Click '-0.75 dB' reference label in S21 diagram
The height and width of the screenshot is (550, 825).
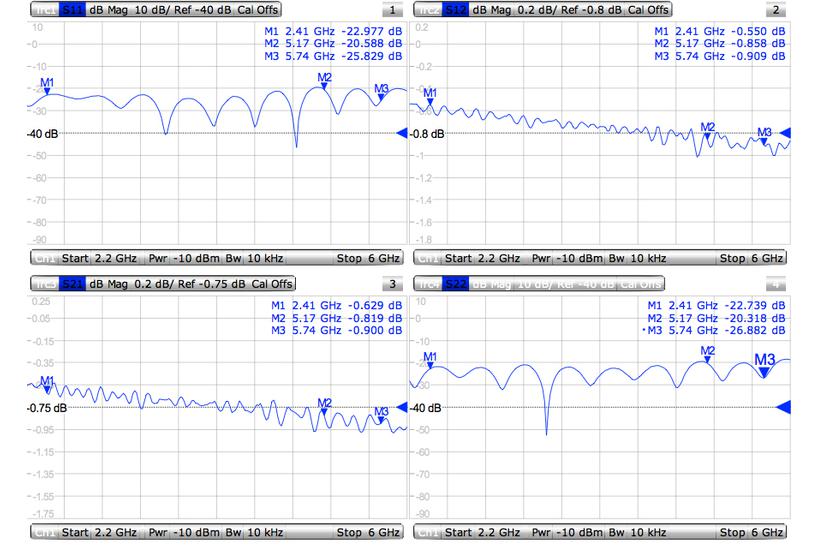[46, 408]
